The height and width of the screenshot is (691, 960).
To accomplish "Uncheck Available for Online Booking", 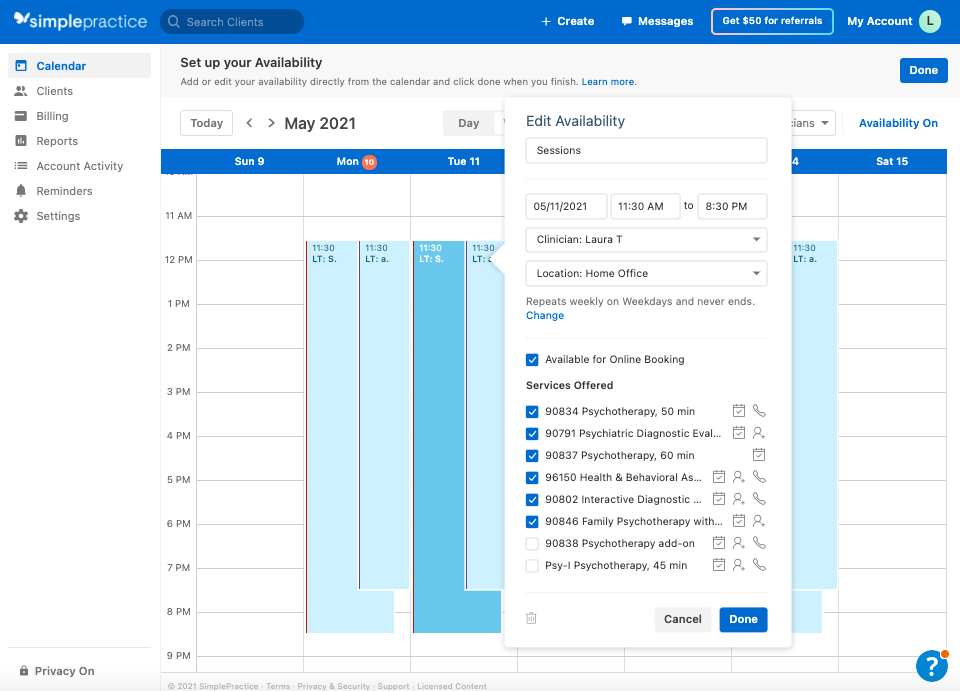I will [x=533, y=359].
